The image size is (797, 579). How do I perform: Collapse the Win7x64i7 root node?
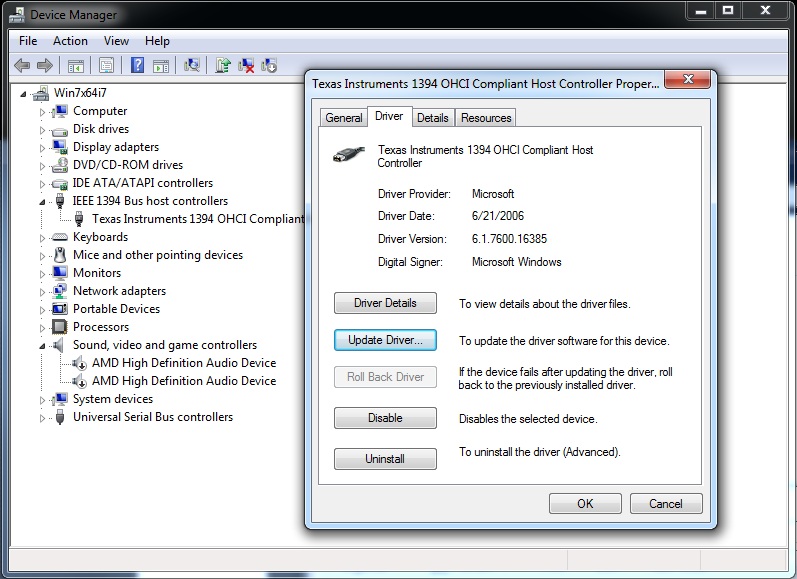(23, 94)
